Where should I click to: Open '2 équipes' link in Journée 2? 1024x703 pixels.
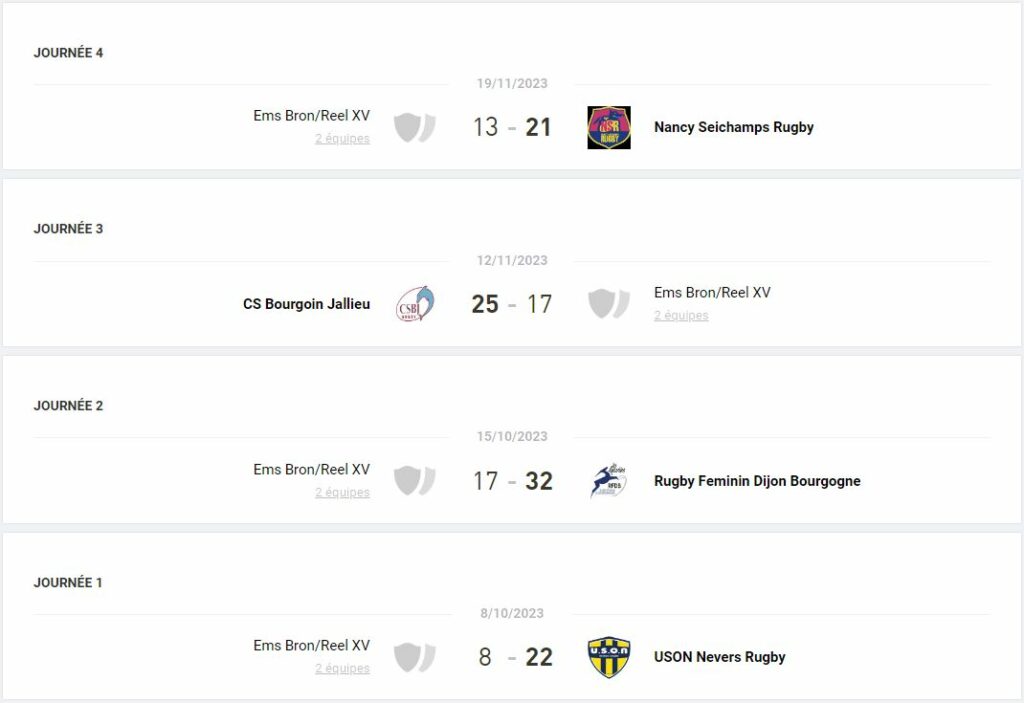coord(342,493)
